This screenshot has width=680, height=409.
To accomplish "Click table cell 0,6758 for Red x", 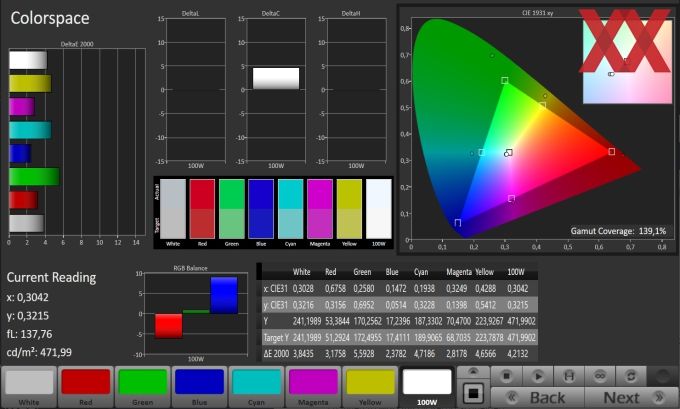I will [x=335, y=288].
